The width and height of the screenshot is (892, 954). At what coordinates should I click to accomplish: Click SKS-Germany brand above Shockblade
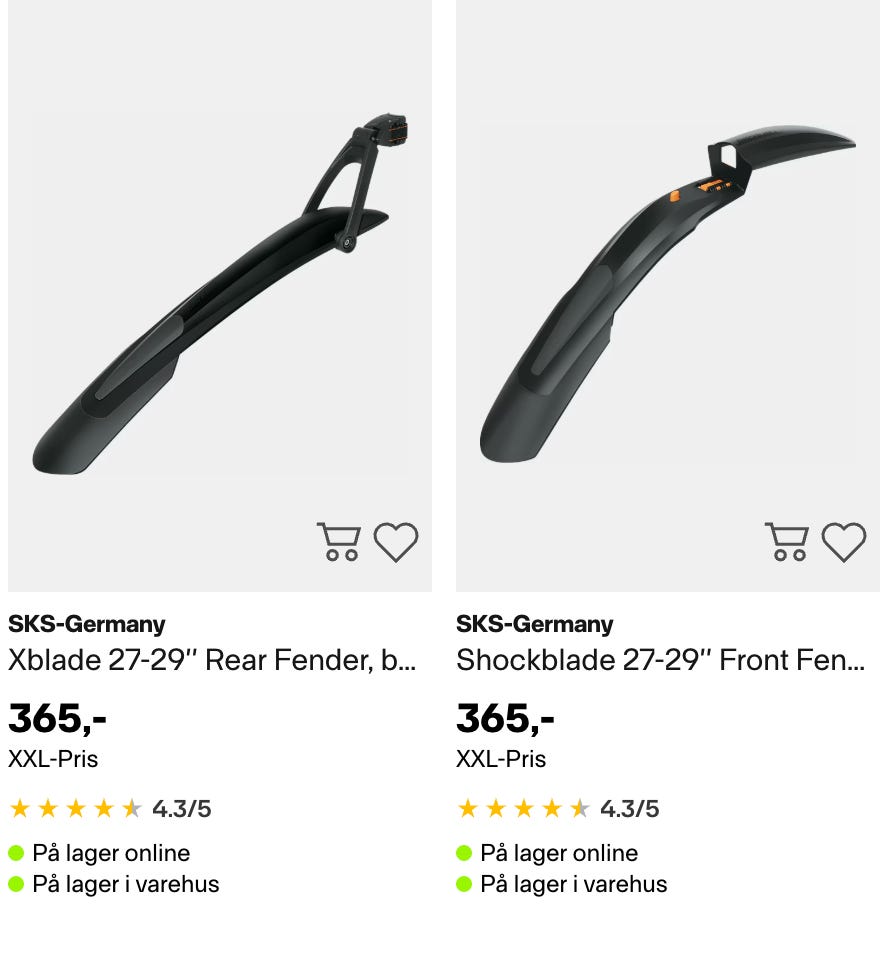tap(534, 624)
